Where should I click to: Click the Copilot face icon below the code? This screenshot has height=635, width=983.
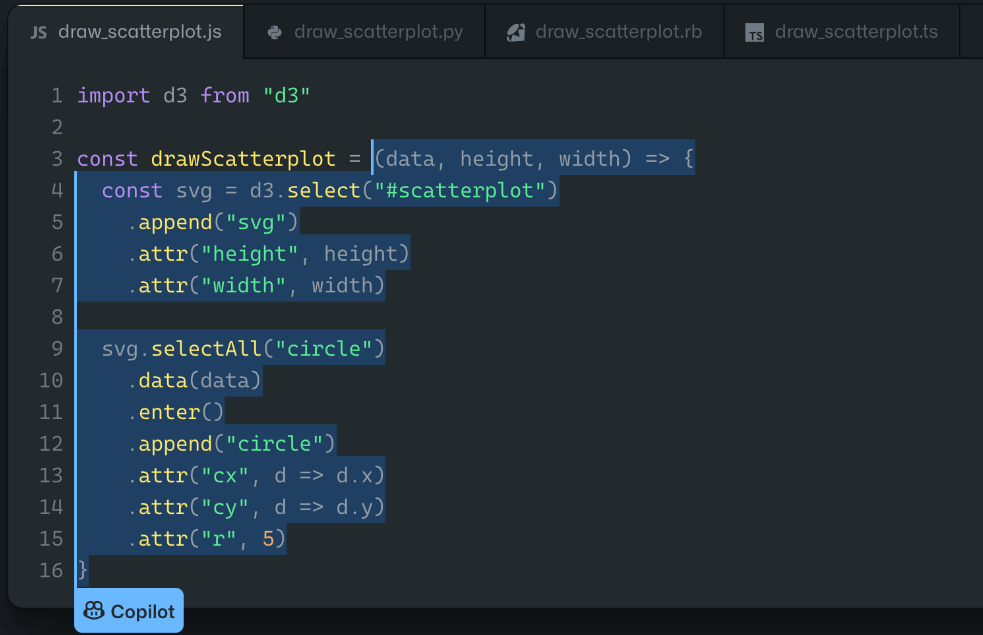point(94,611)
